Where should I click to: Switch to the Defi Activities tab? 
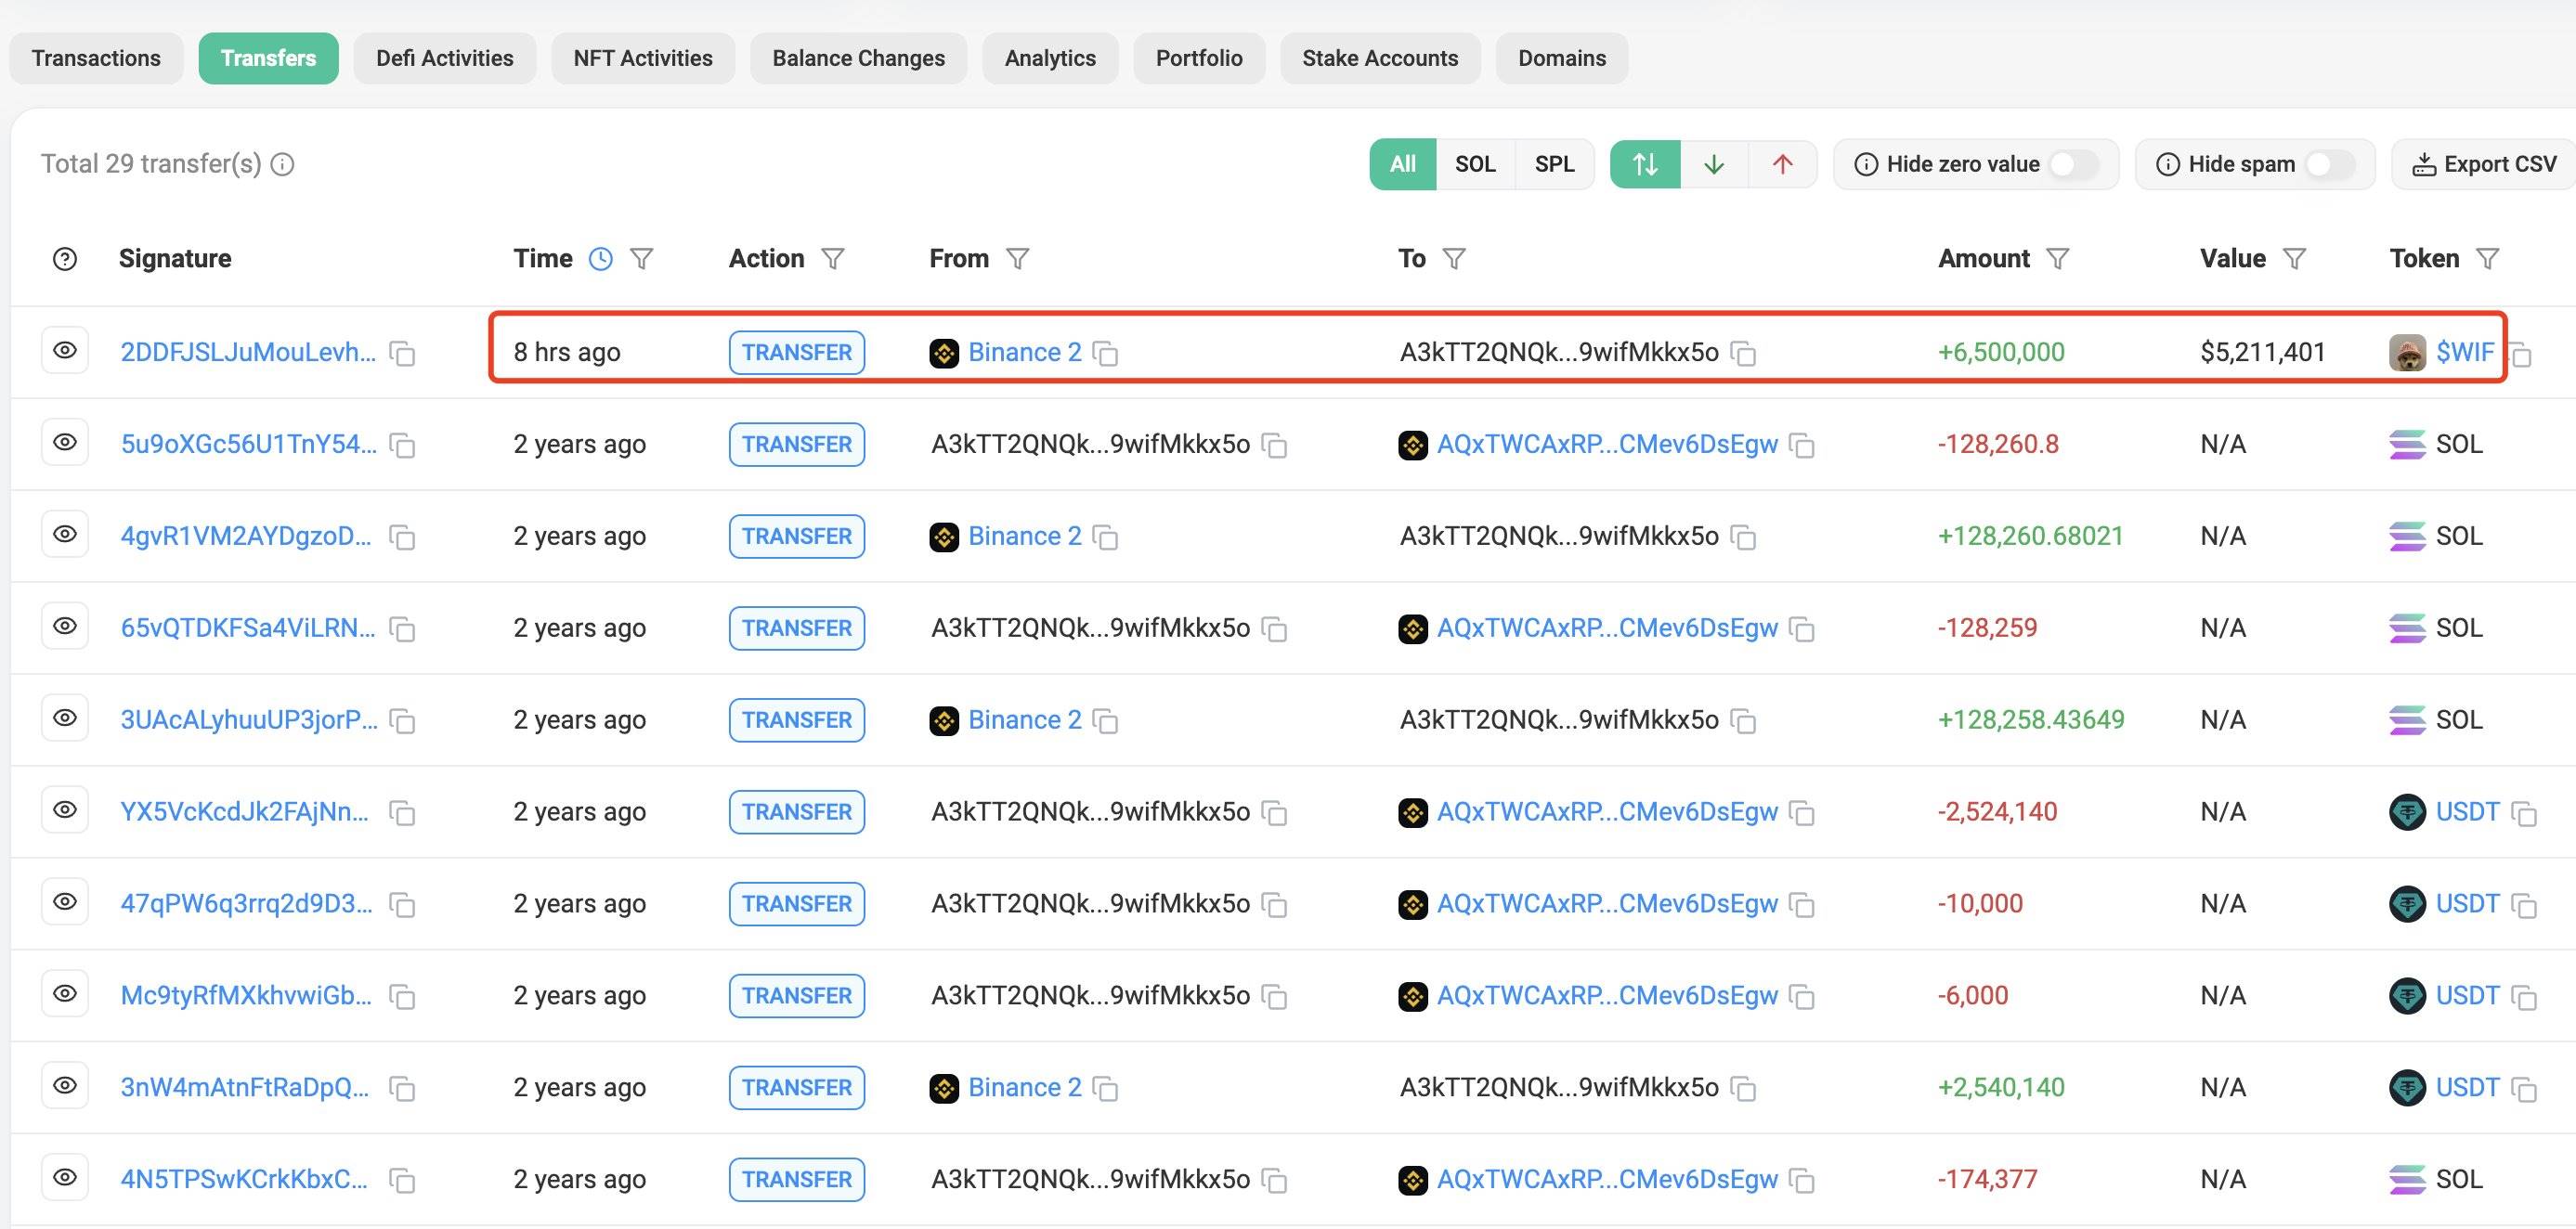pyautogui.click(x=444, y=58)
